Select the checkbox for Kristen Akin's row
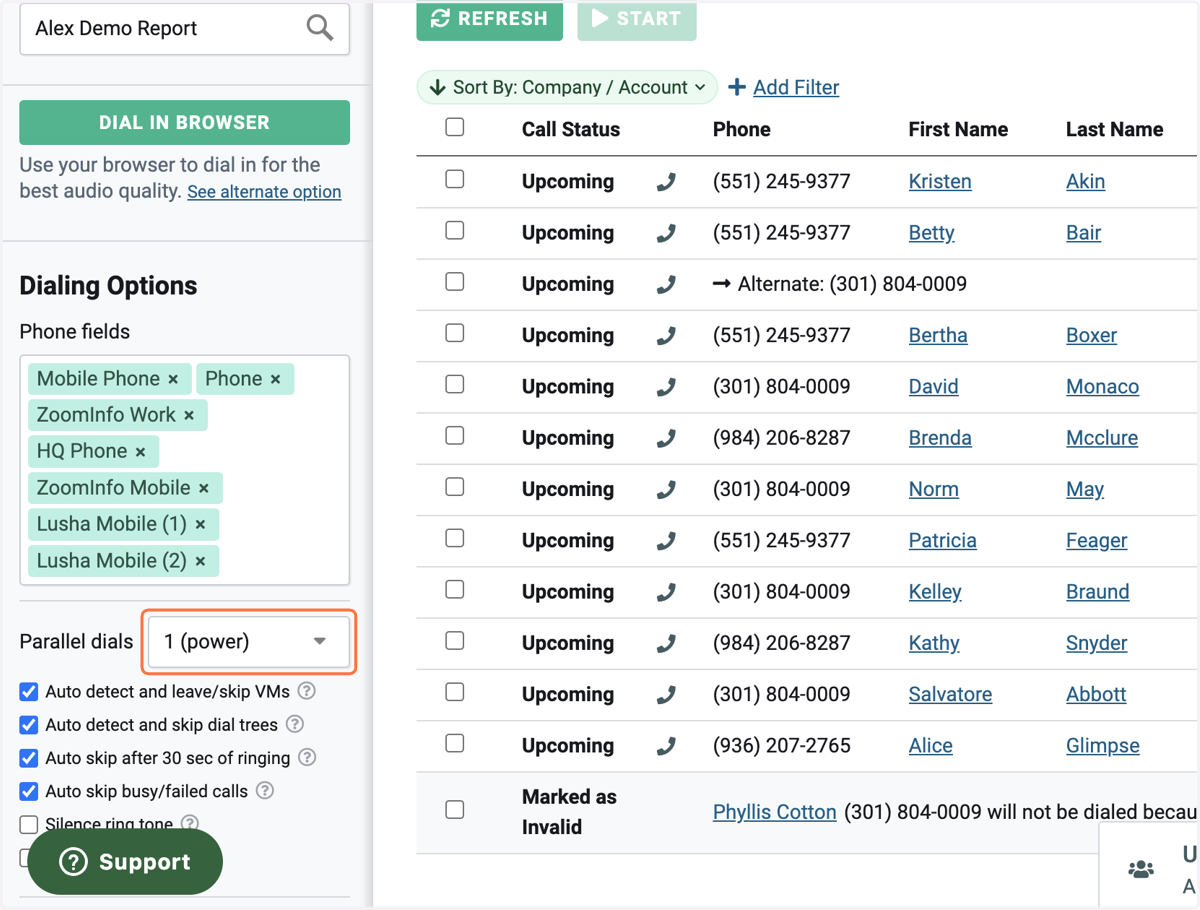 455,179
